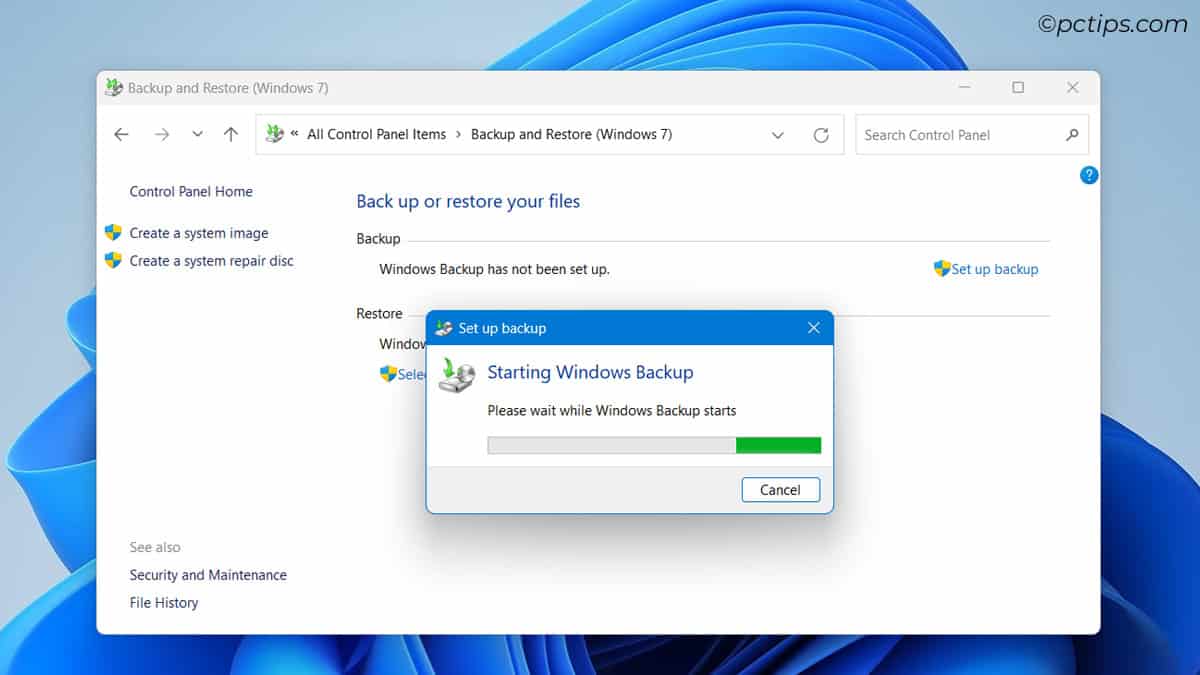
Task: Refresh the Control Panel view
Action: [x=821, y=135]
